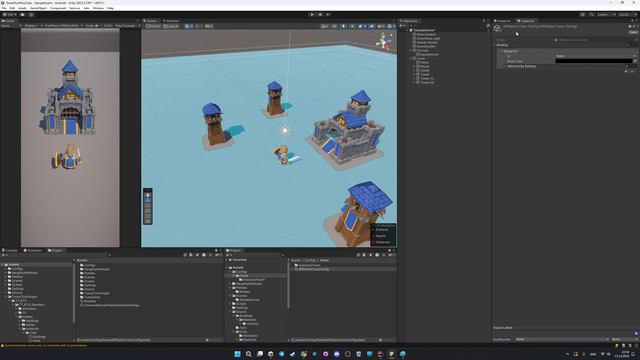Select AnimatorPreset folder in right Project panel
Image resolution: width=640 pixels, height=360 pixels.
[x=309, y=265]
